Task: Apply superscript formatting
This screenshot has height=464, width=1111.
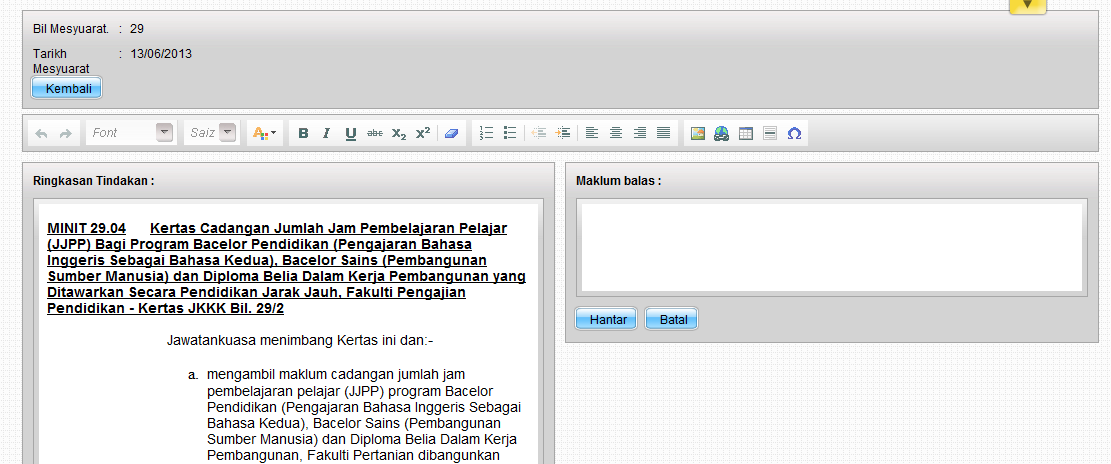Action: click(x=423, y=133)
